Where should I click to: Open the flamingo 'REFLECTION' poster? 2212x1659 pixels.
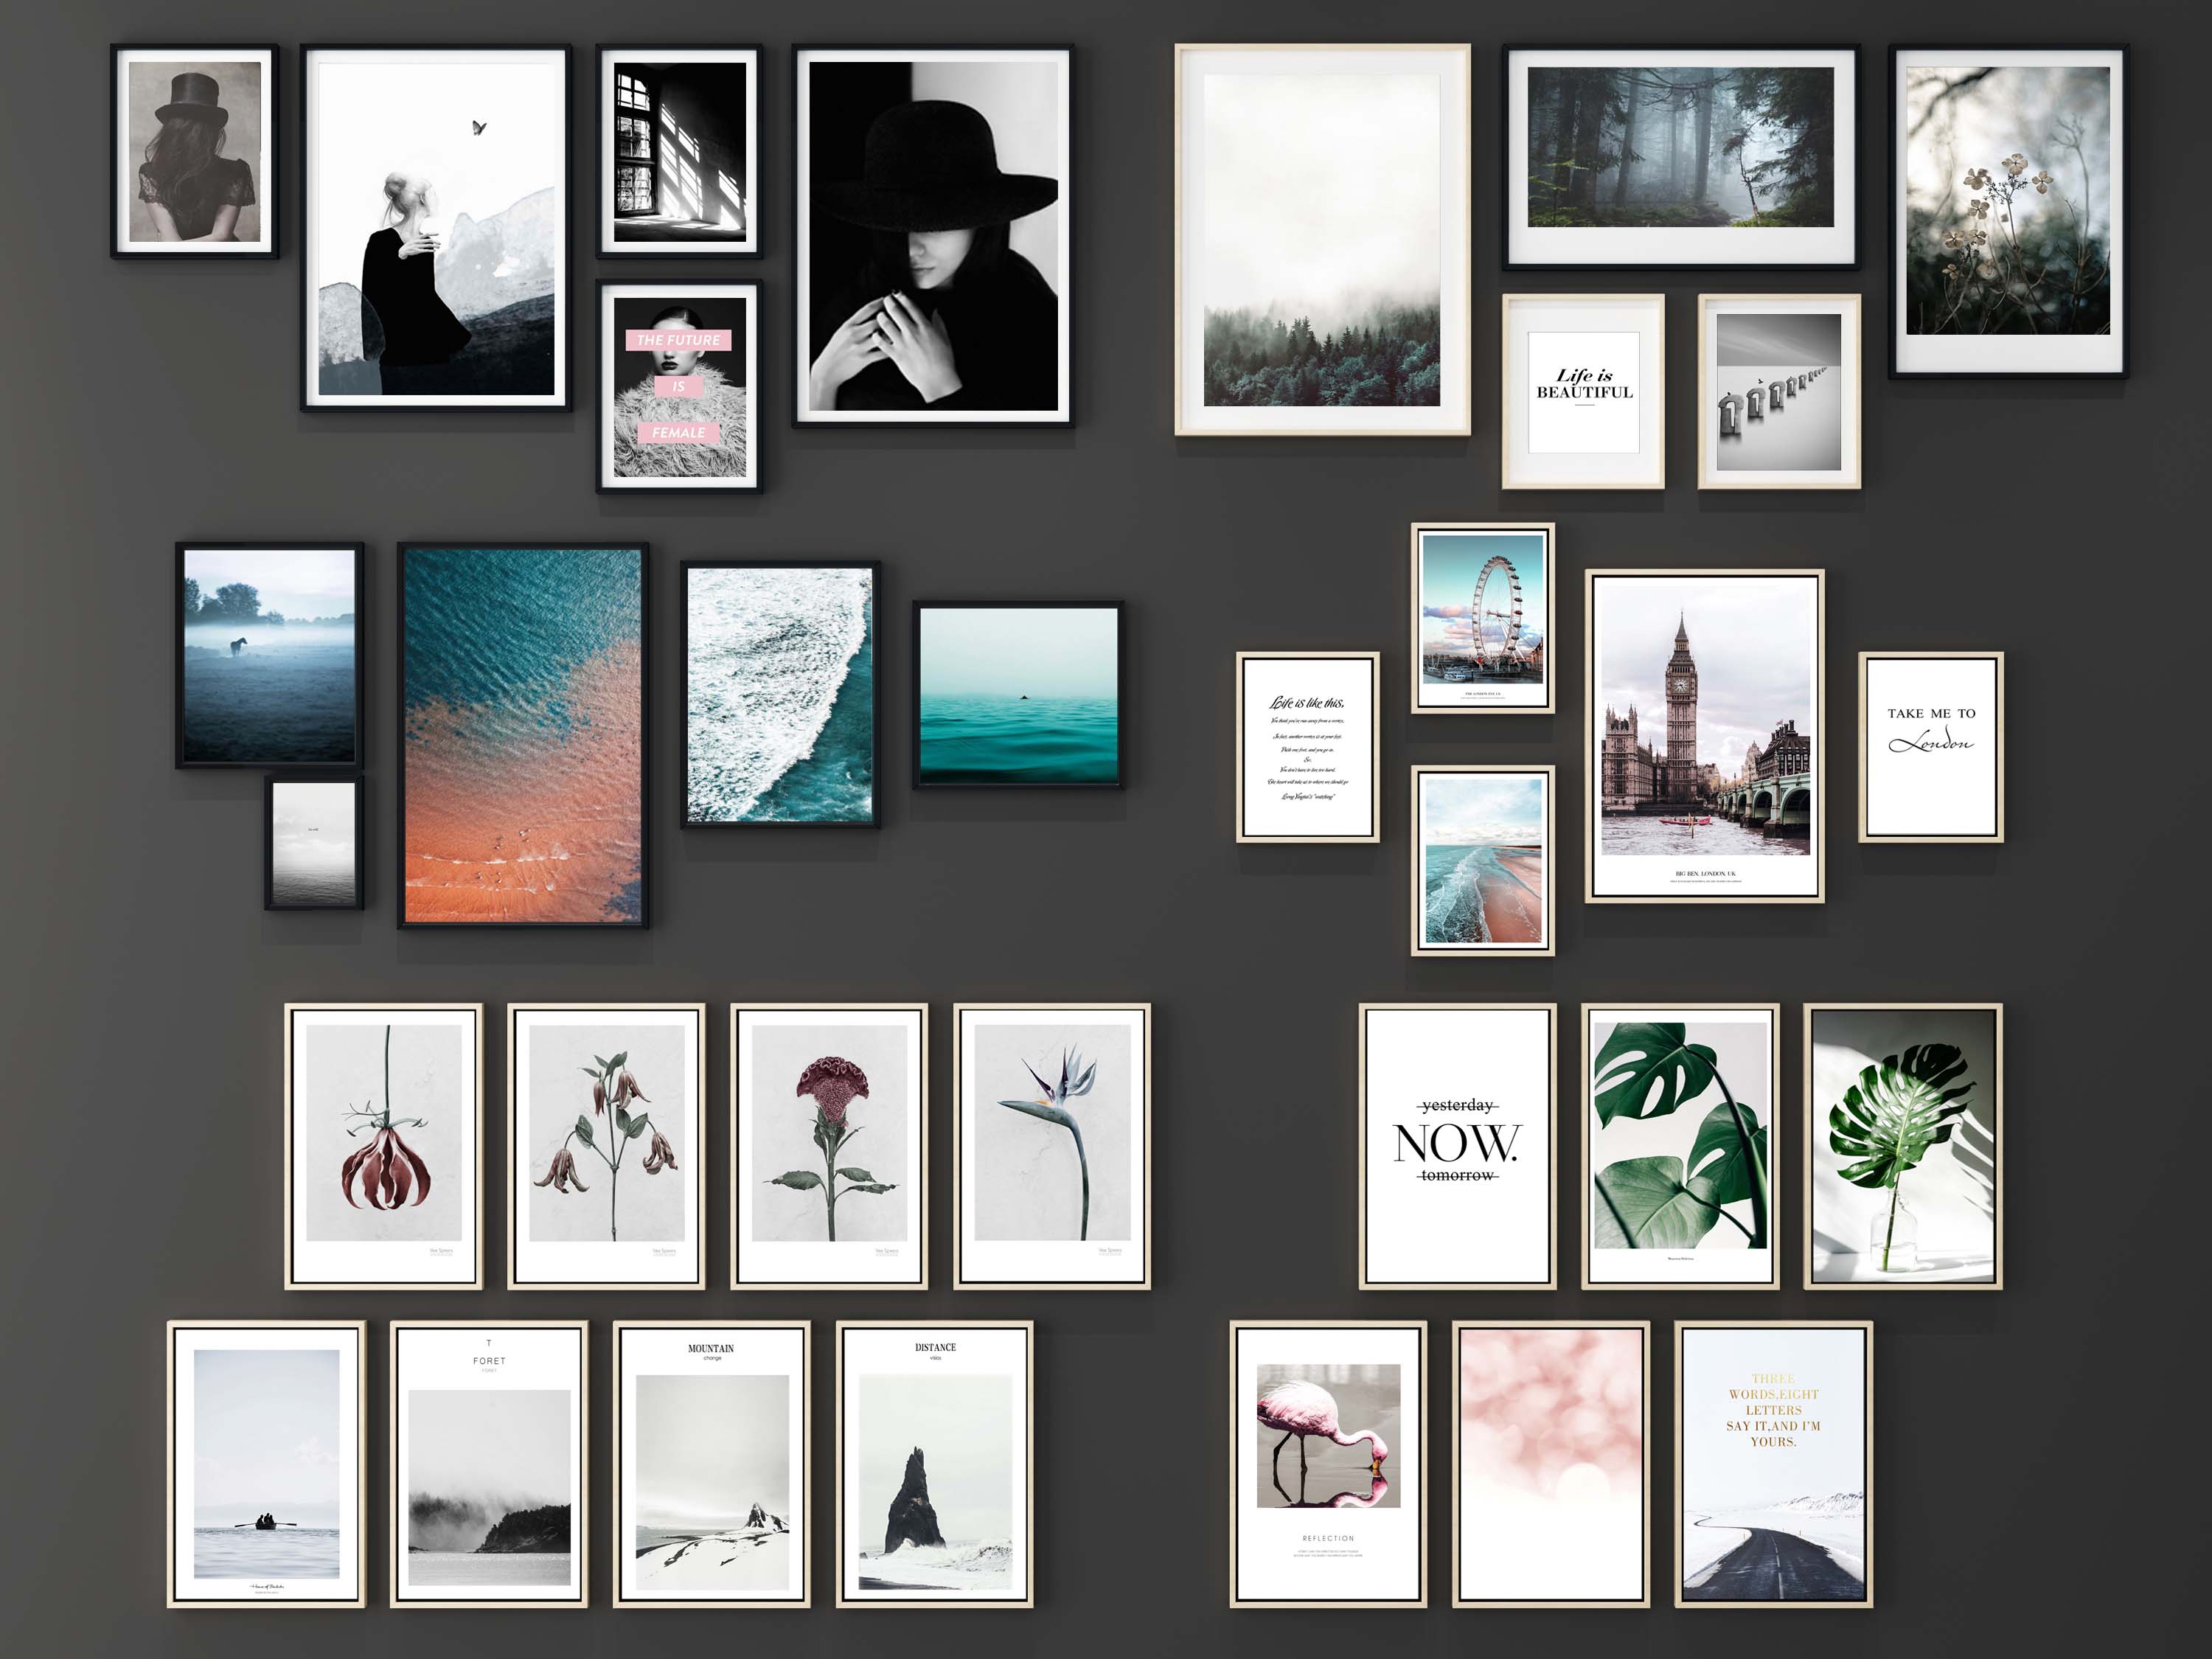coord(1328,1464)
